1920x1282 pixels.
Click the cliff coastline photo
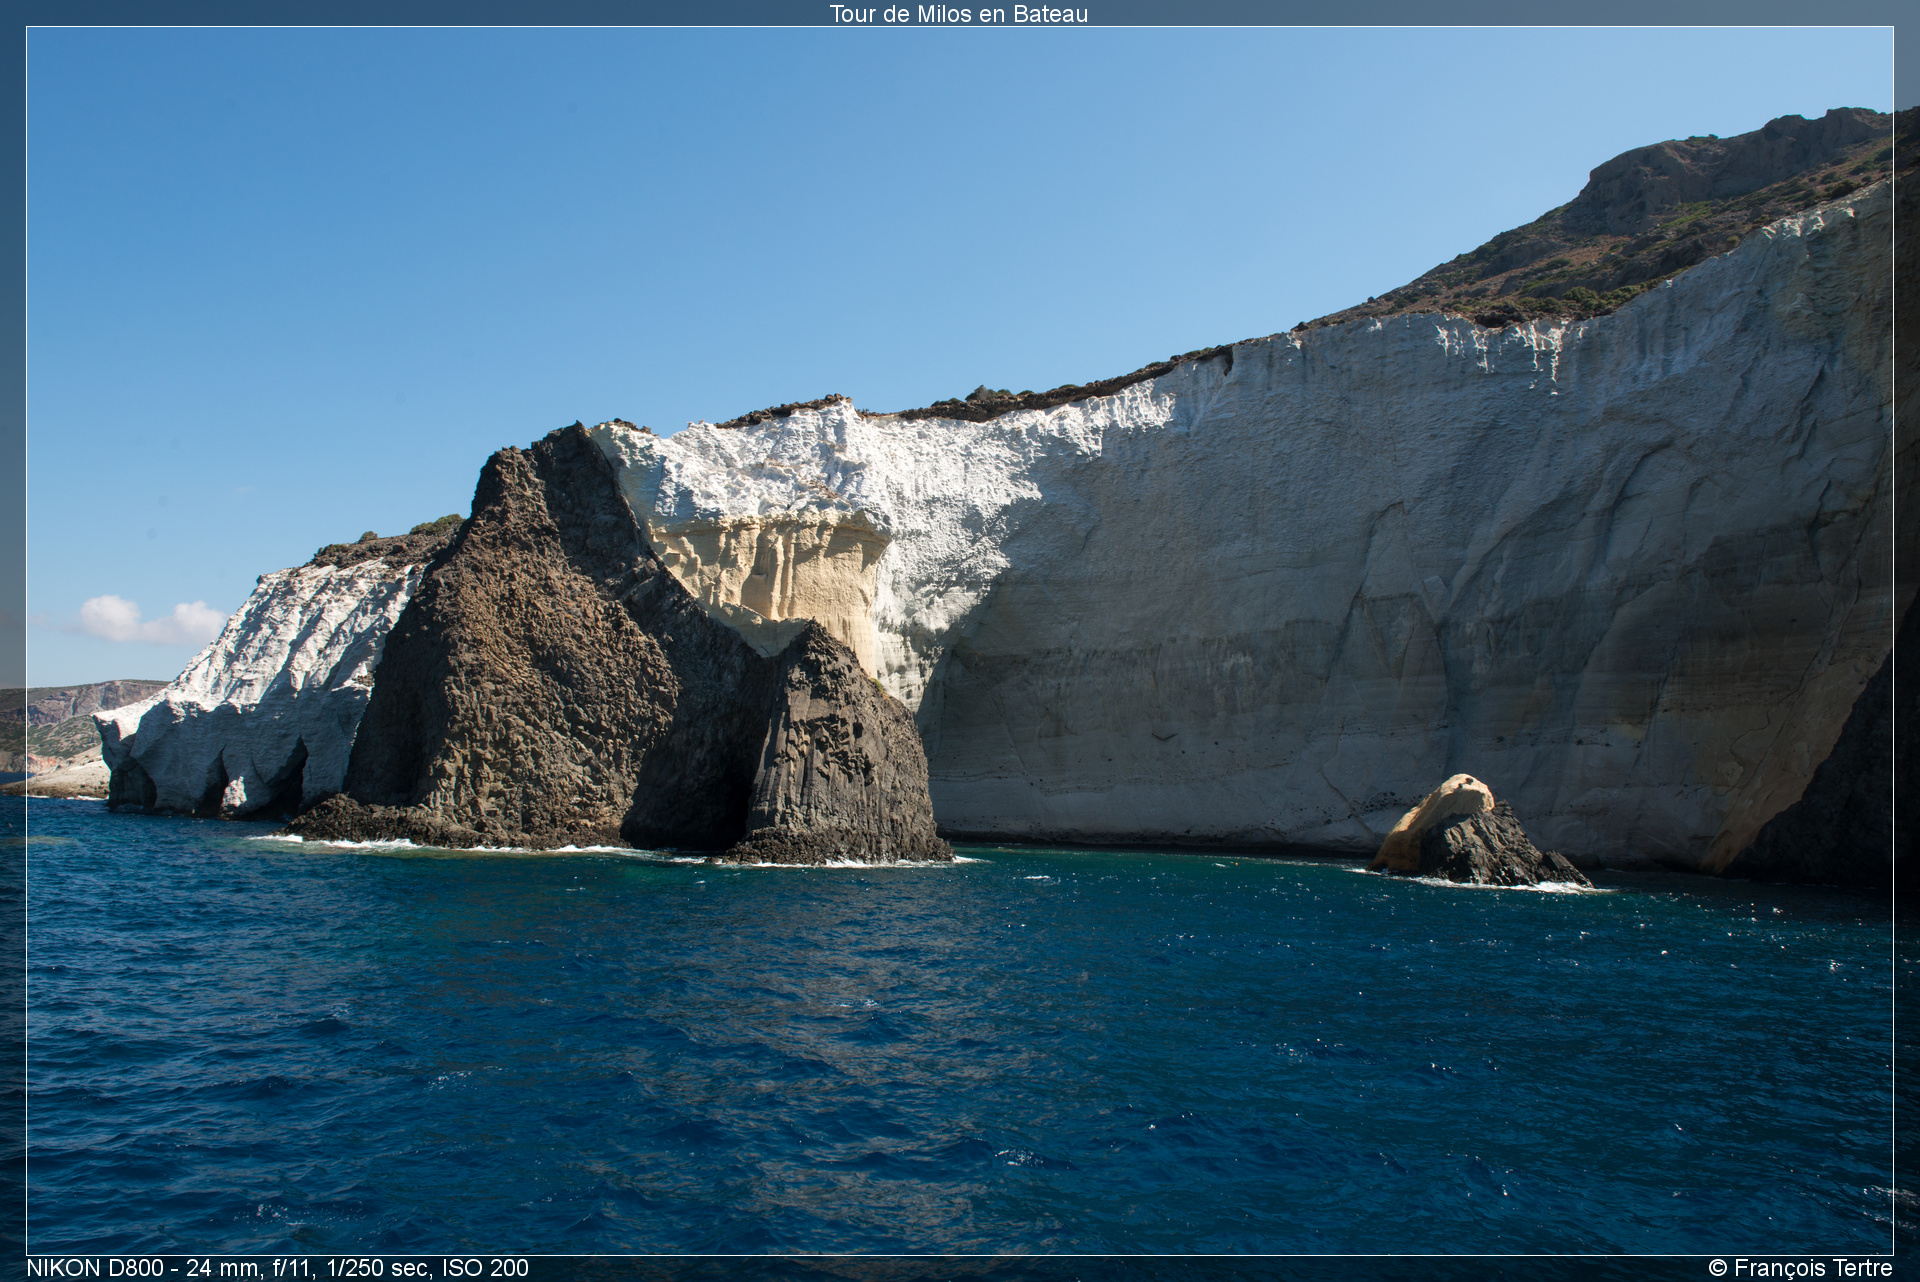click(960, 641)
